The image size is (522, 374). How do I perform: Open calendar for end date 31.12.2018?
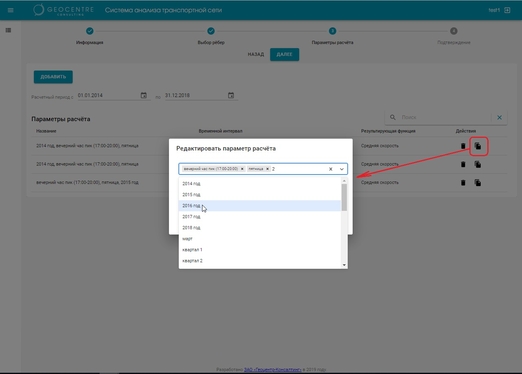(231, 95)
